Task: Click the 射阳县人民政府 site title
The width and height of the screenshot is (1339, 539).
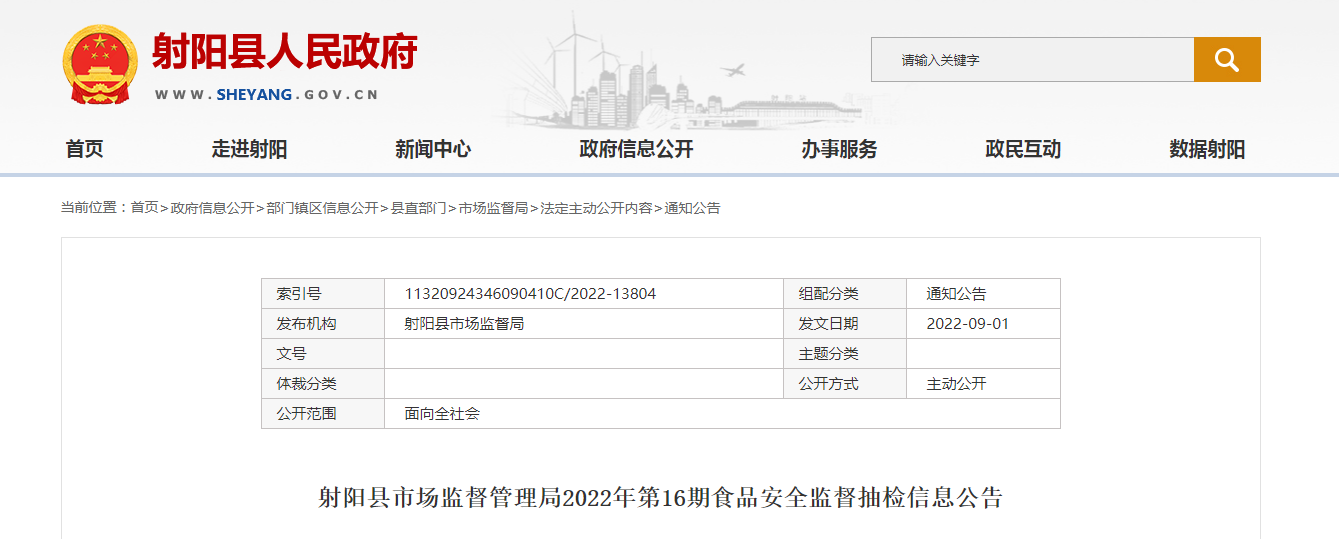Action: pos(284,52)
